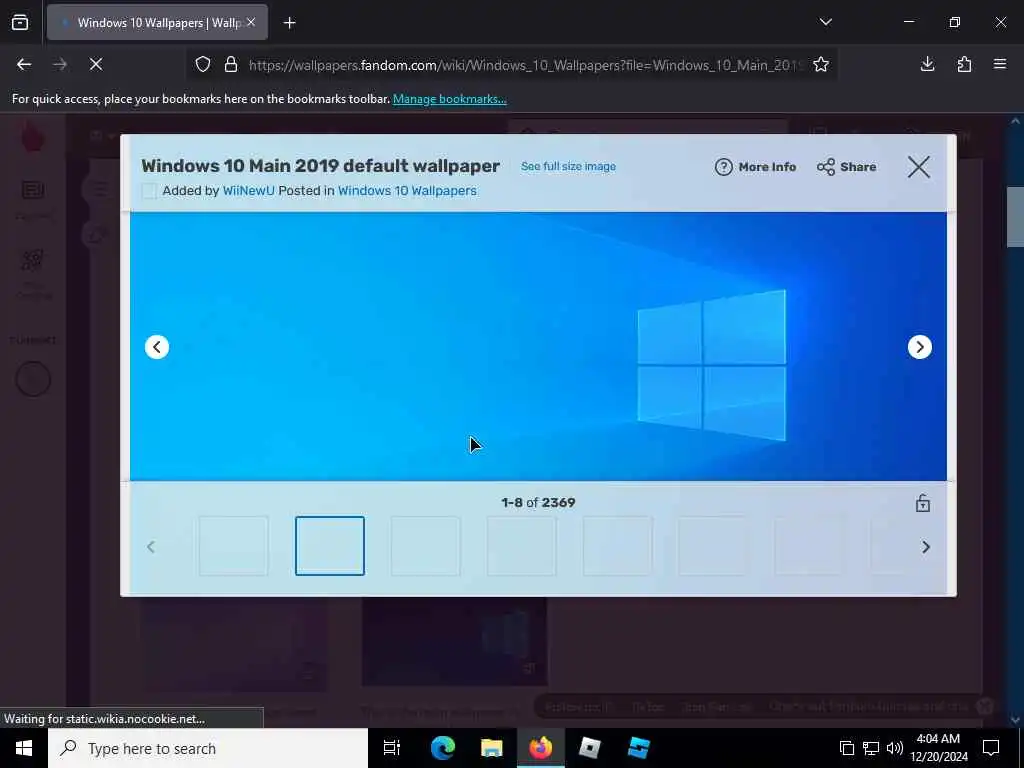This screenshot has width=1024, height=768.
Task: Click Firefox icon on taskbar
Action: pos(541,748)
